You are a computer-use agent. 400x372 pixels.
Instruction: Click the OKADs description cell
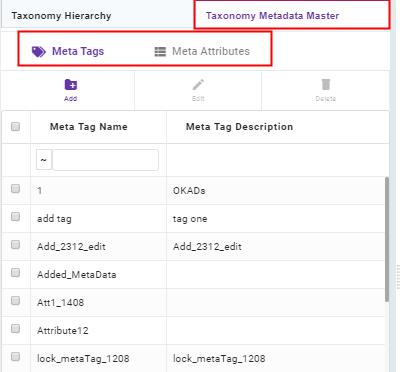[275, 191]
